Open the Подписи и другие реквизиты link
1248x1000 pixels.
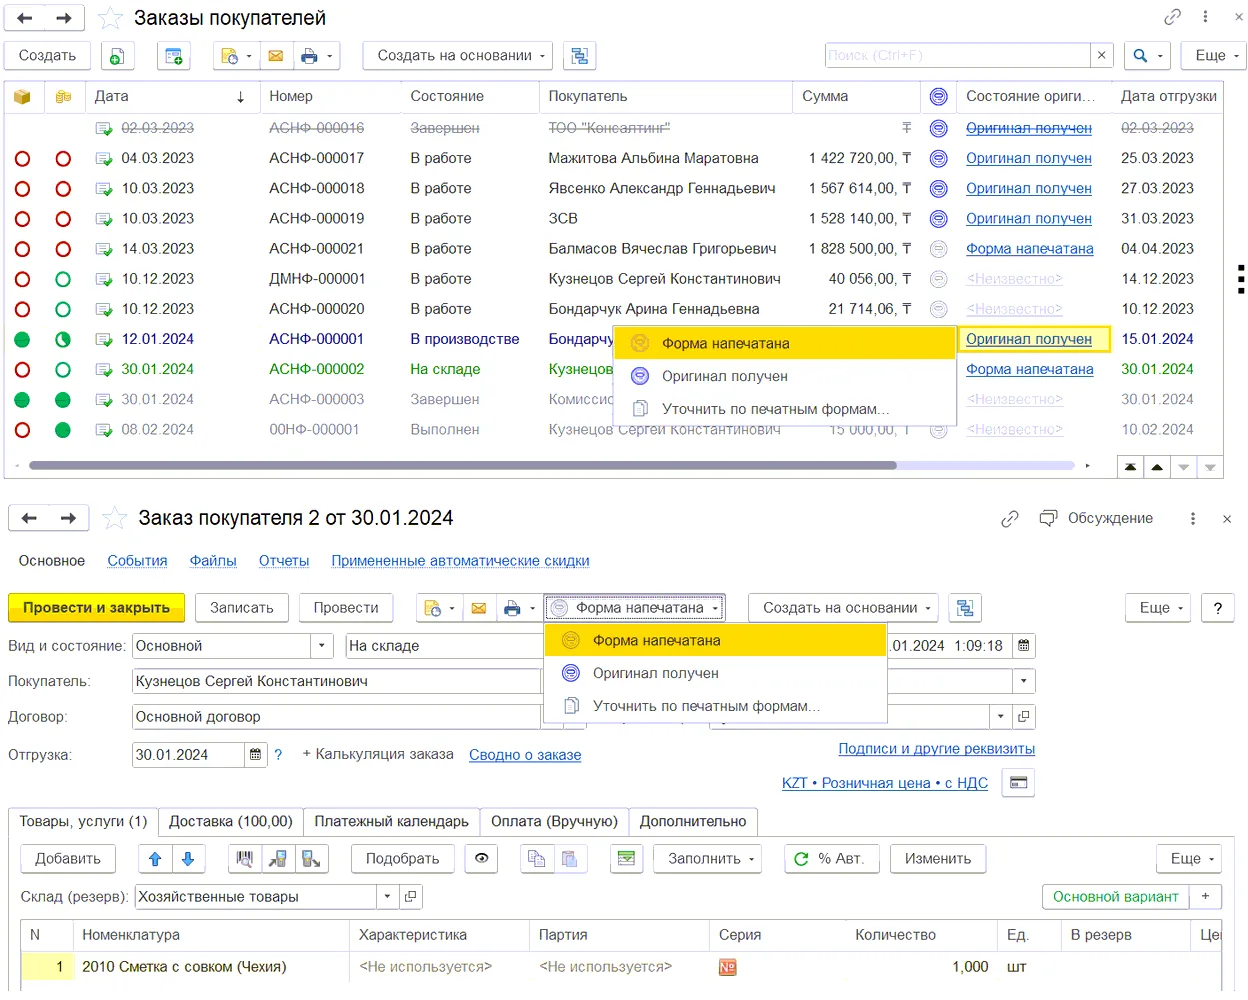pyautogui.click(x=936, y=749)
